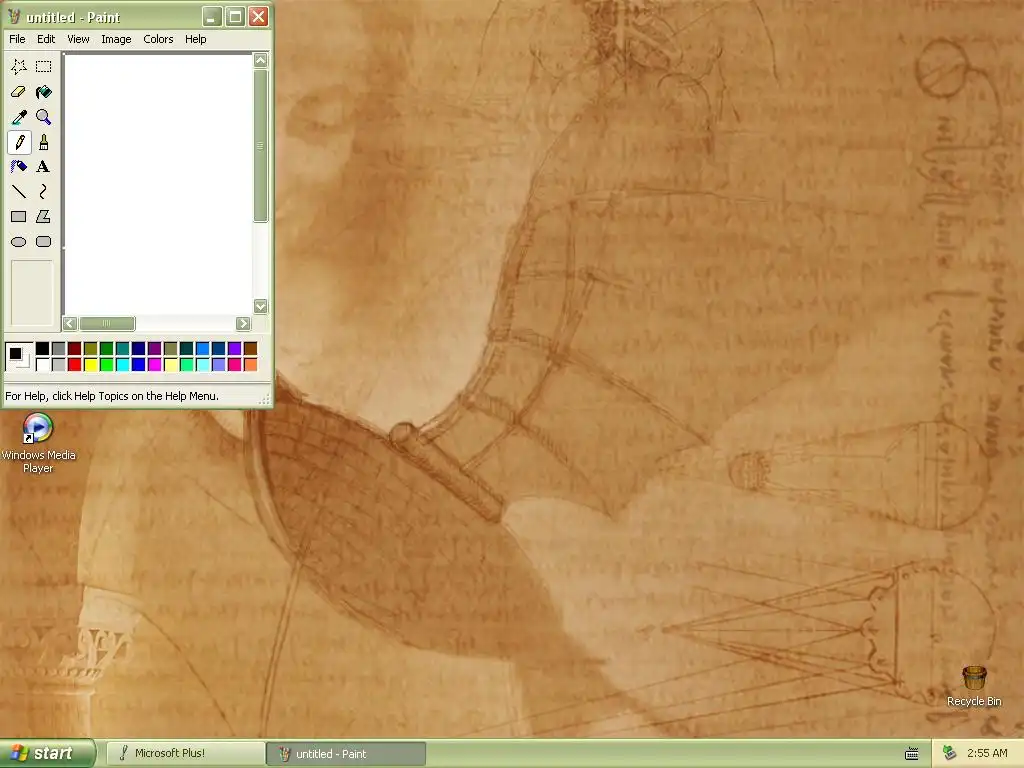This screenshot has width=1024, height=768.
Task: Maximize the Paint window
Action: coord(235,16)
